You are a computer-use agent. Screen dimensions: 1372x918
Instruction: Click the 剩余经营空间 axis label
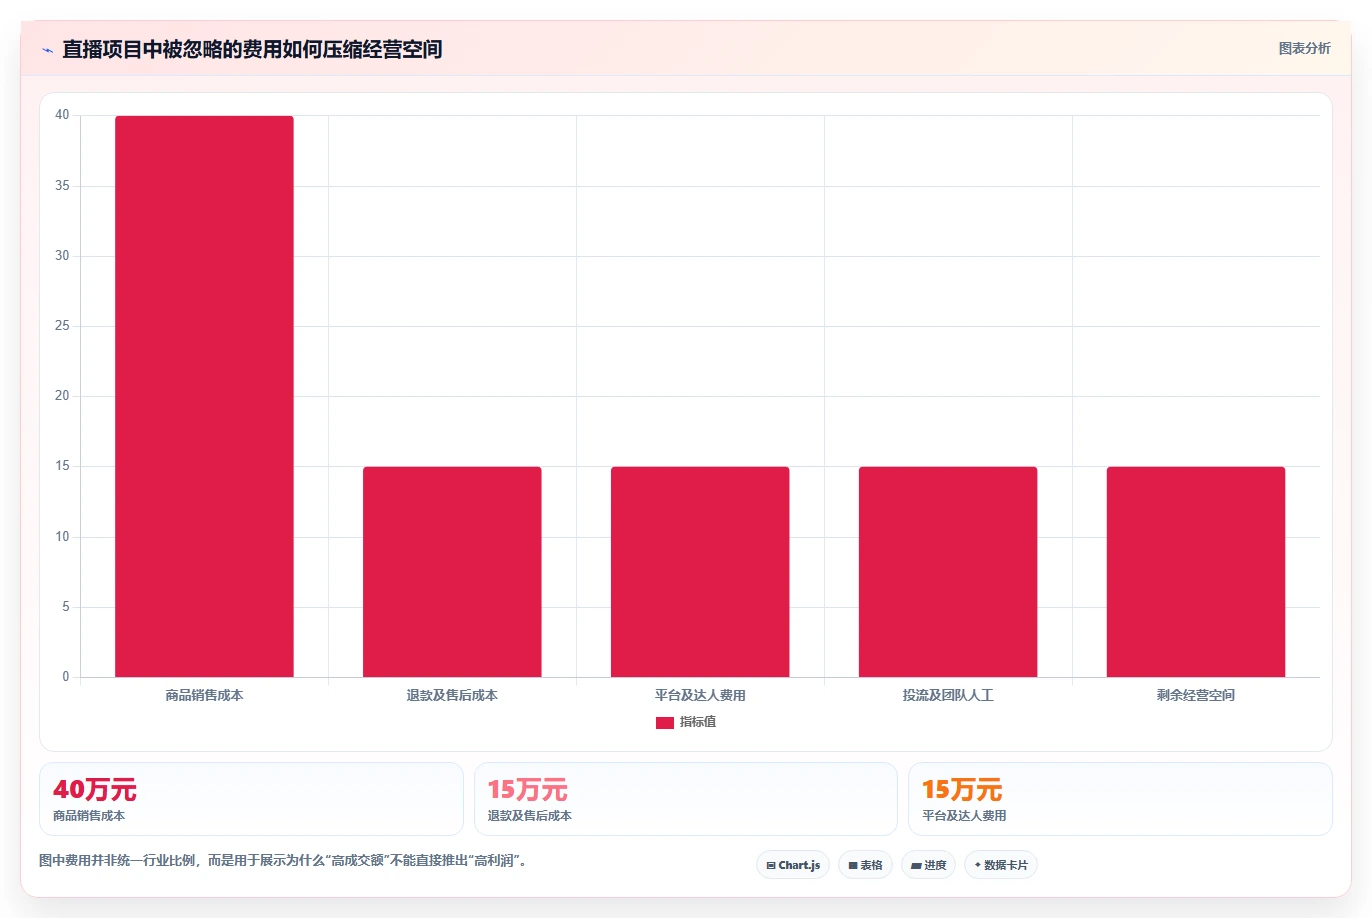pos(1196,695)
